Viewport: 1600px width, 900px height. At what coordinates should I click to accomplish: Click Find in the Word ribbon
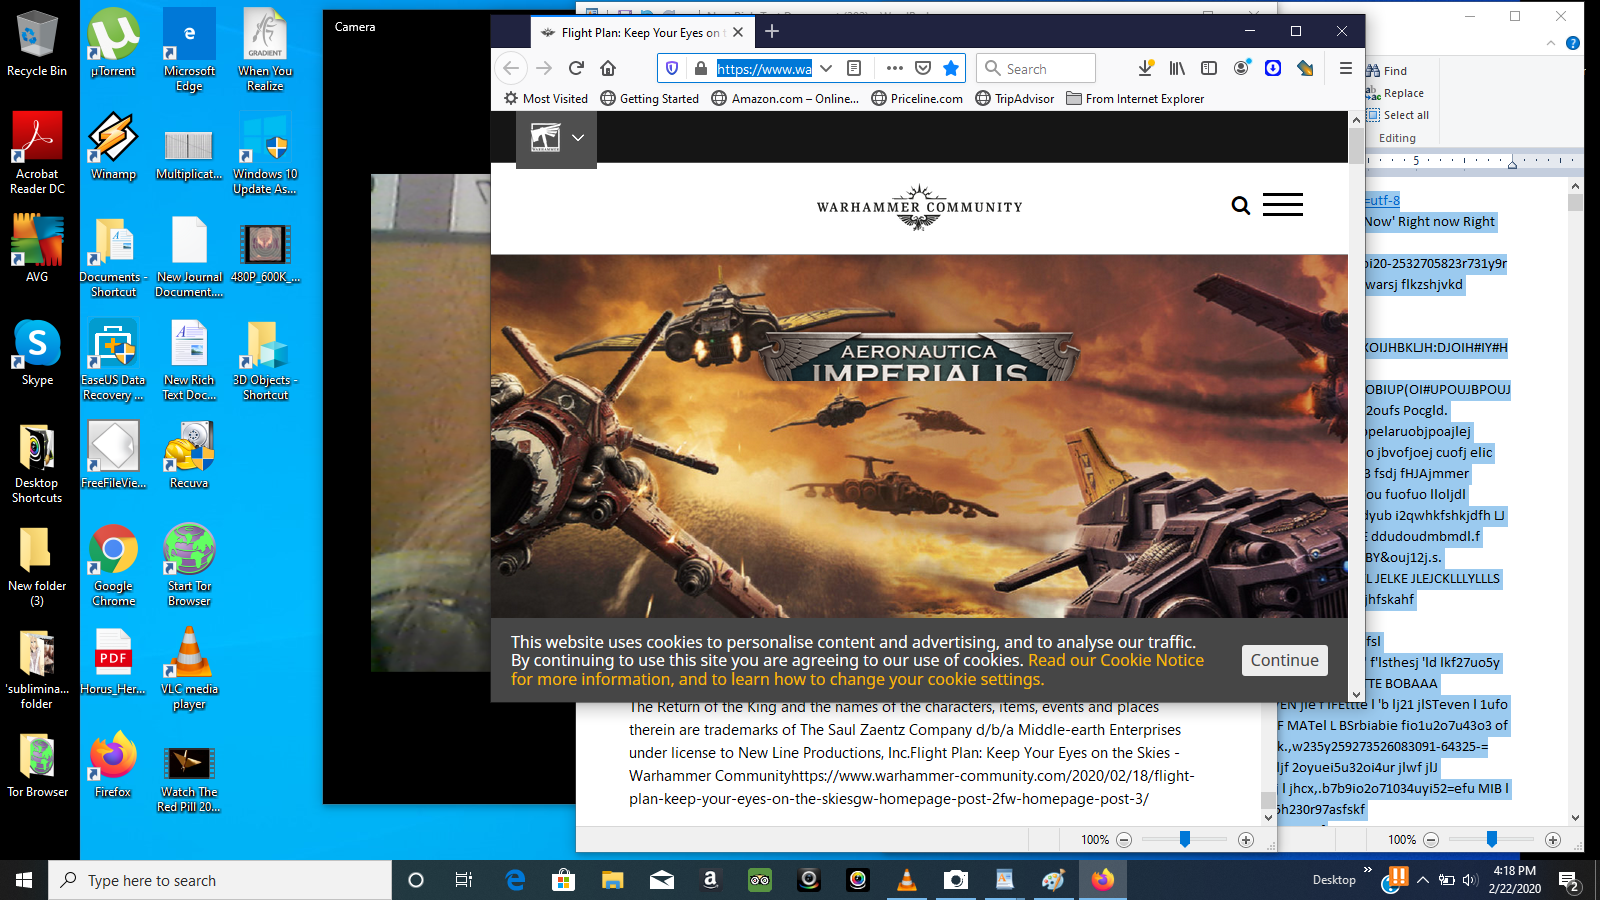(1387, 71)
